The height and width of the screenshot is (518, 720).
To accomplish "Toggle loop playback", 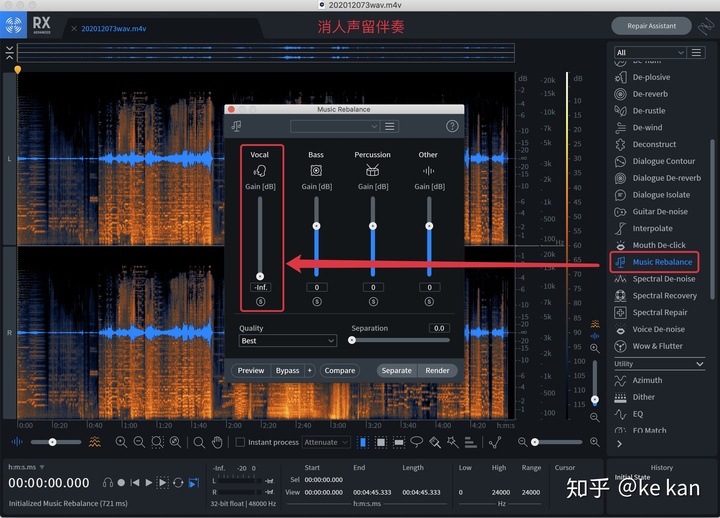I will (x=179, y=483).
